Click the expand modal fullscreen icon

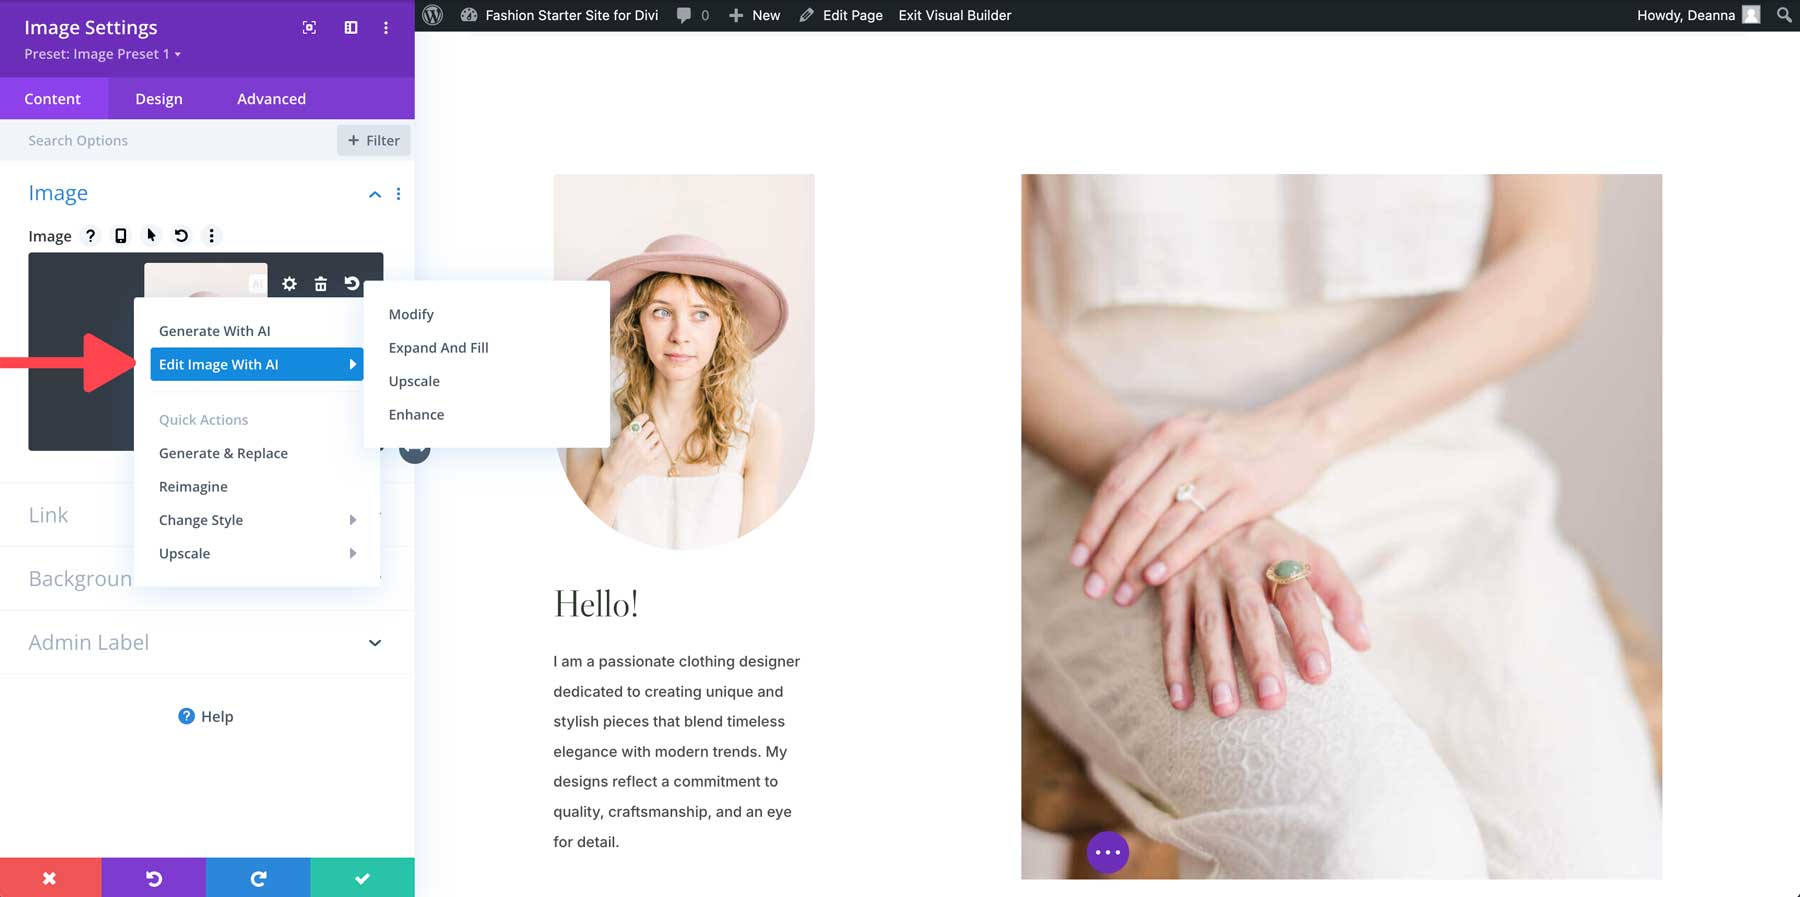tap(310, 28)
